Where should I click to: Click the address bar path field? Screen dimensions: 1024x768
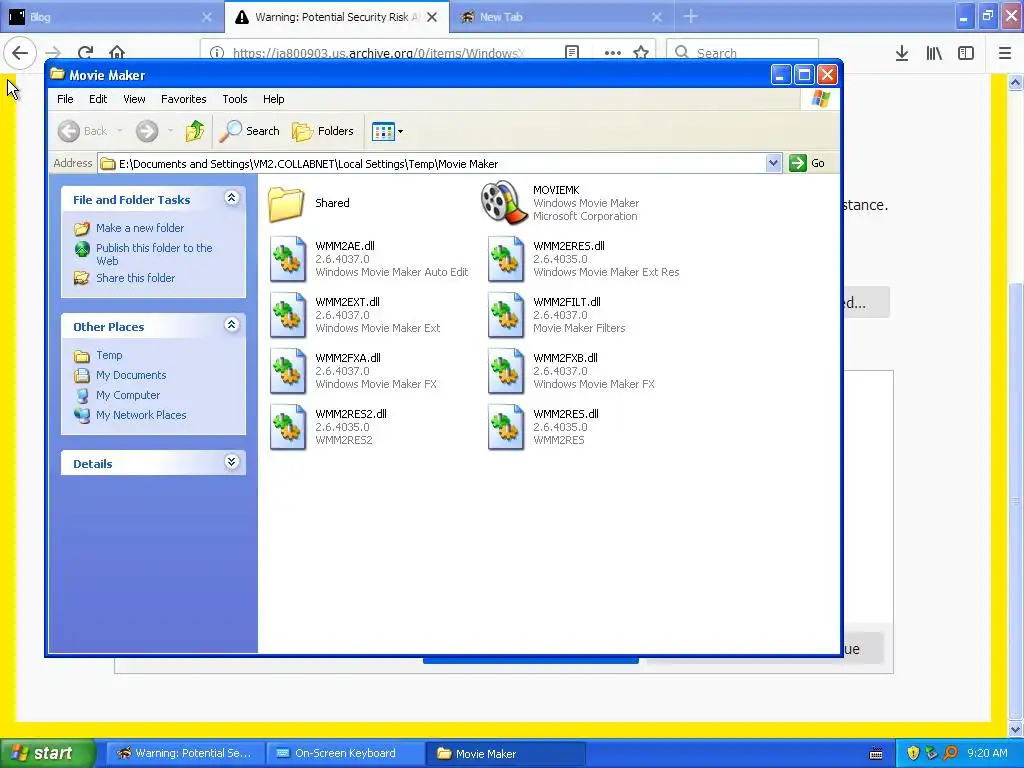click(x=432, y=163)
